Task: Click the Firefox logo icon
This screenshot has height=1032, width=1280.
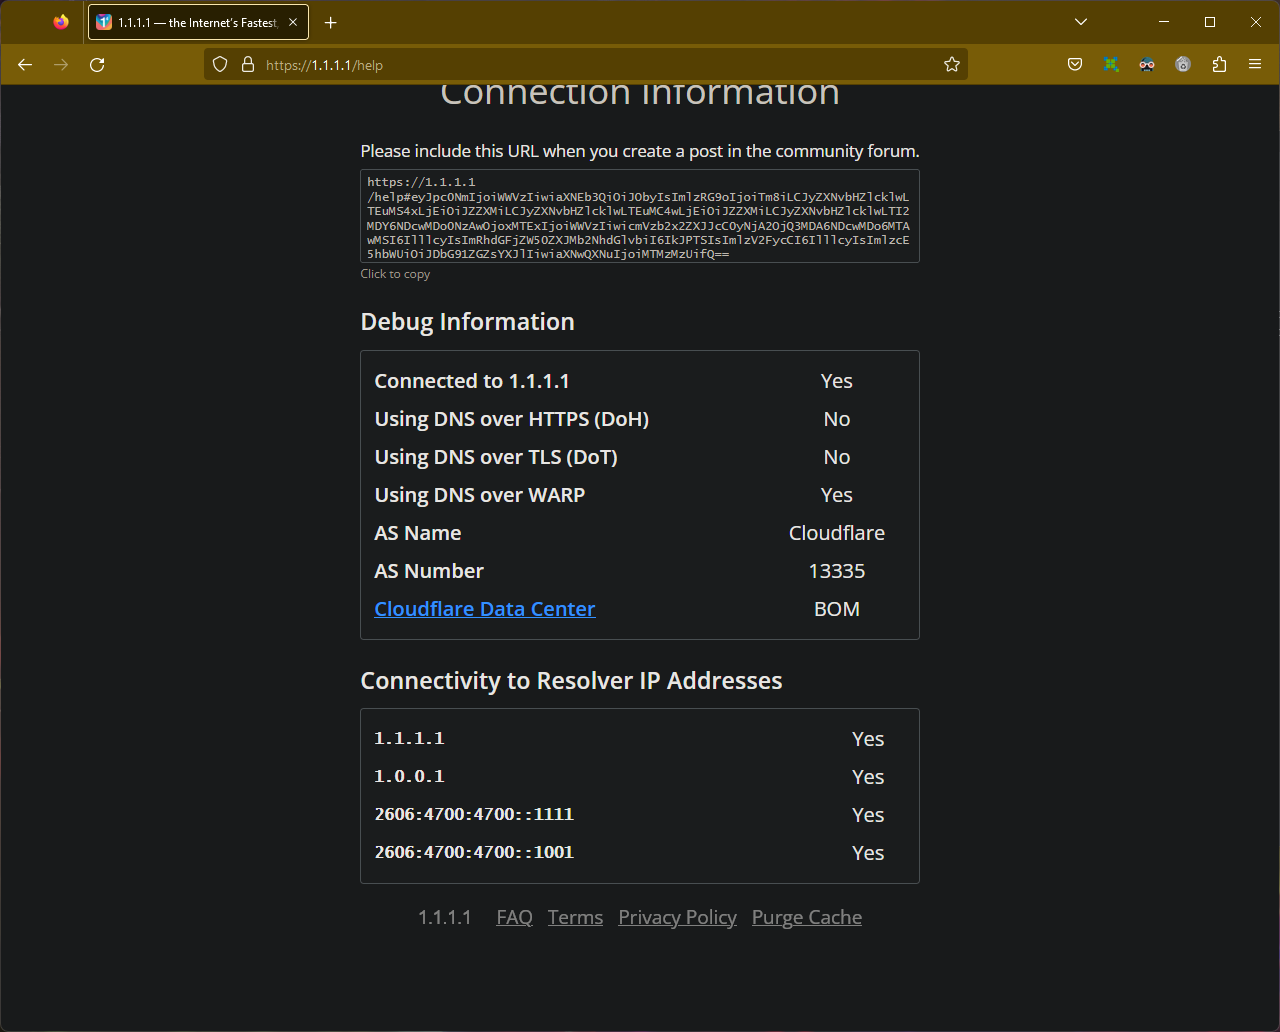Action: [x=61, y=22]
